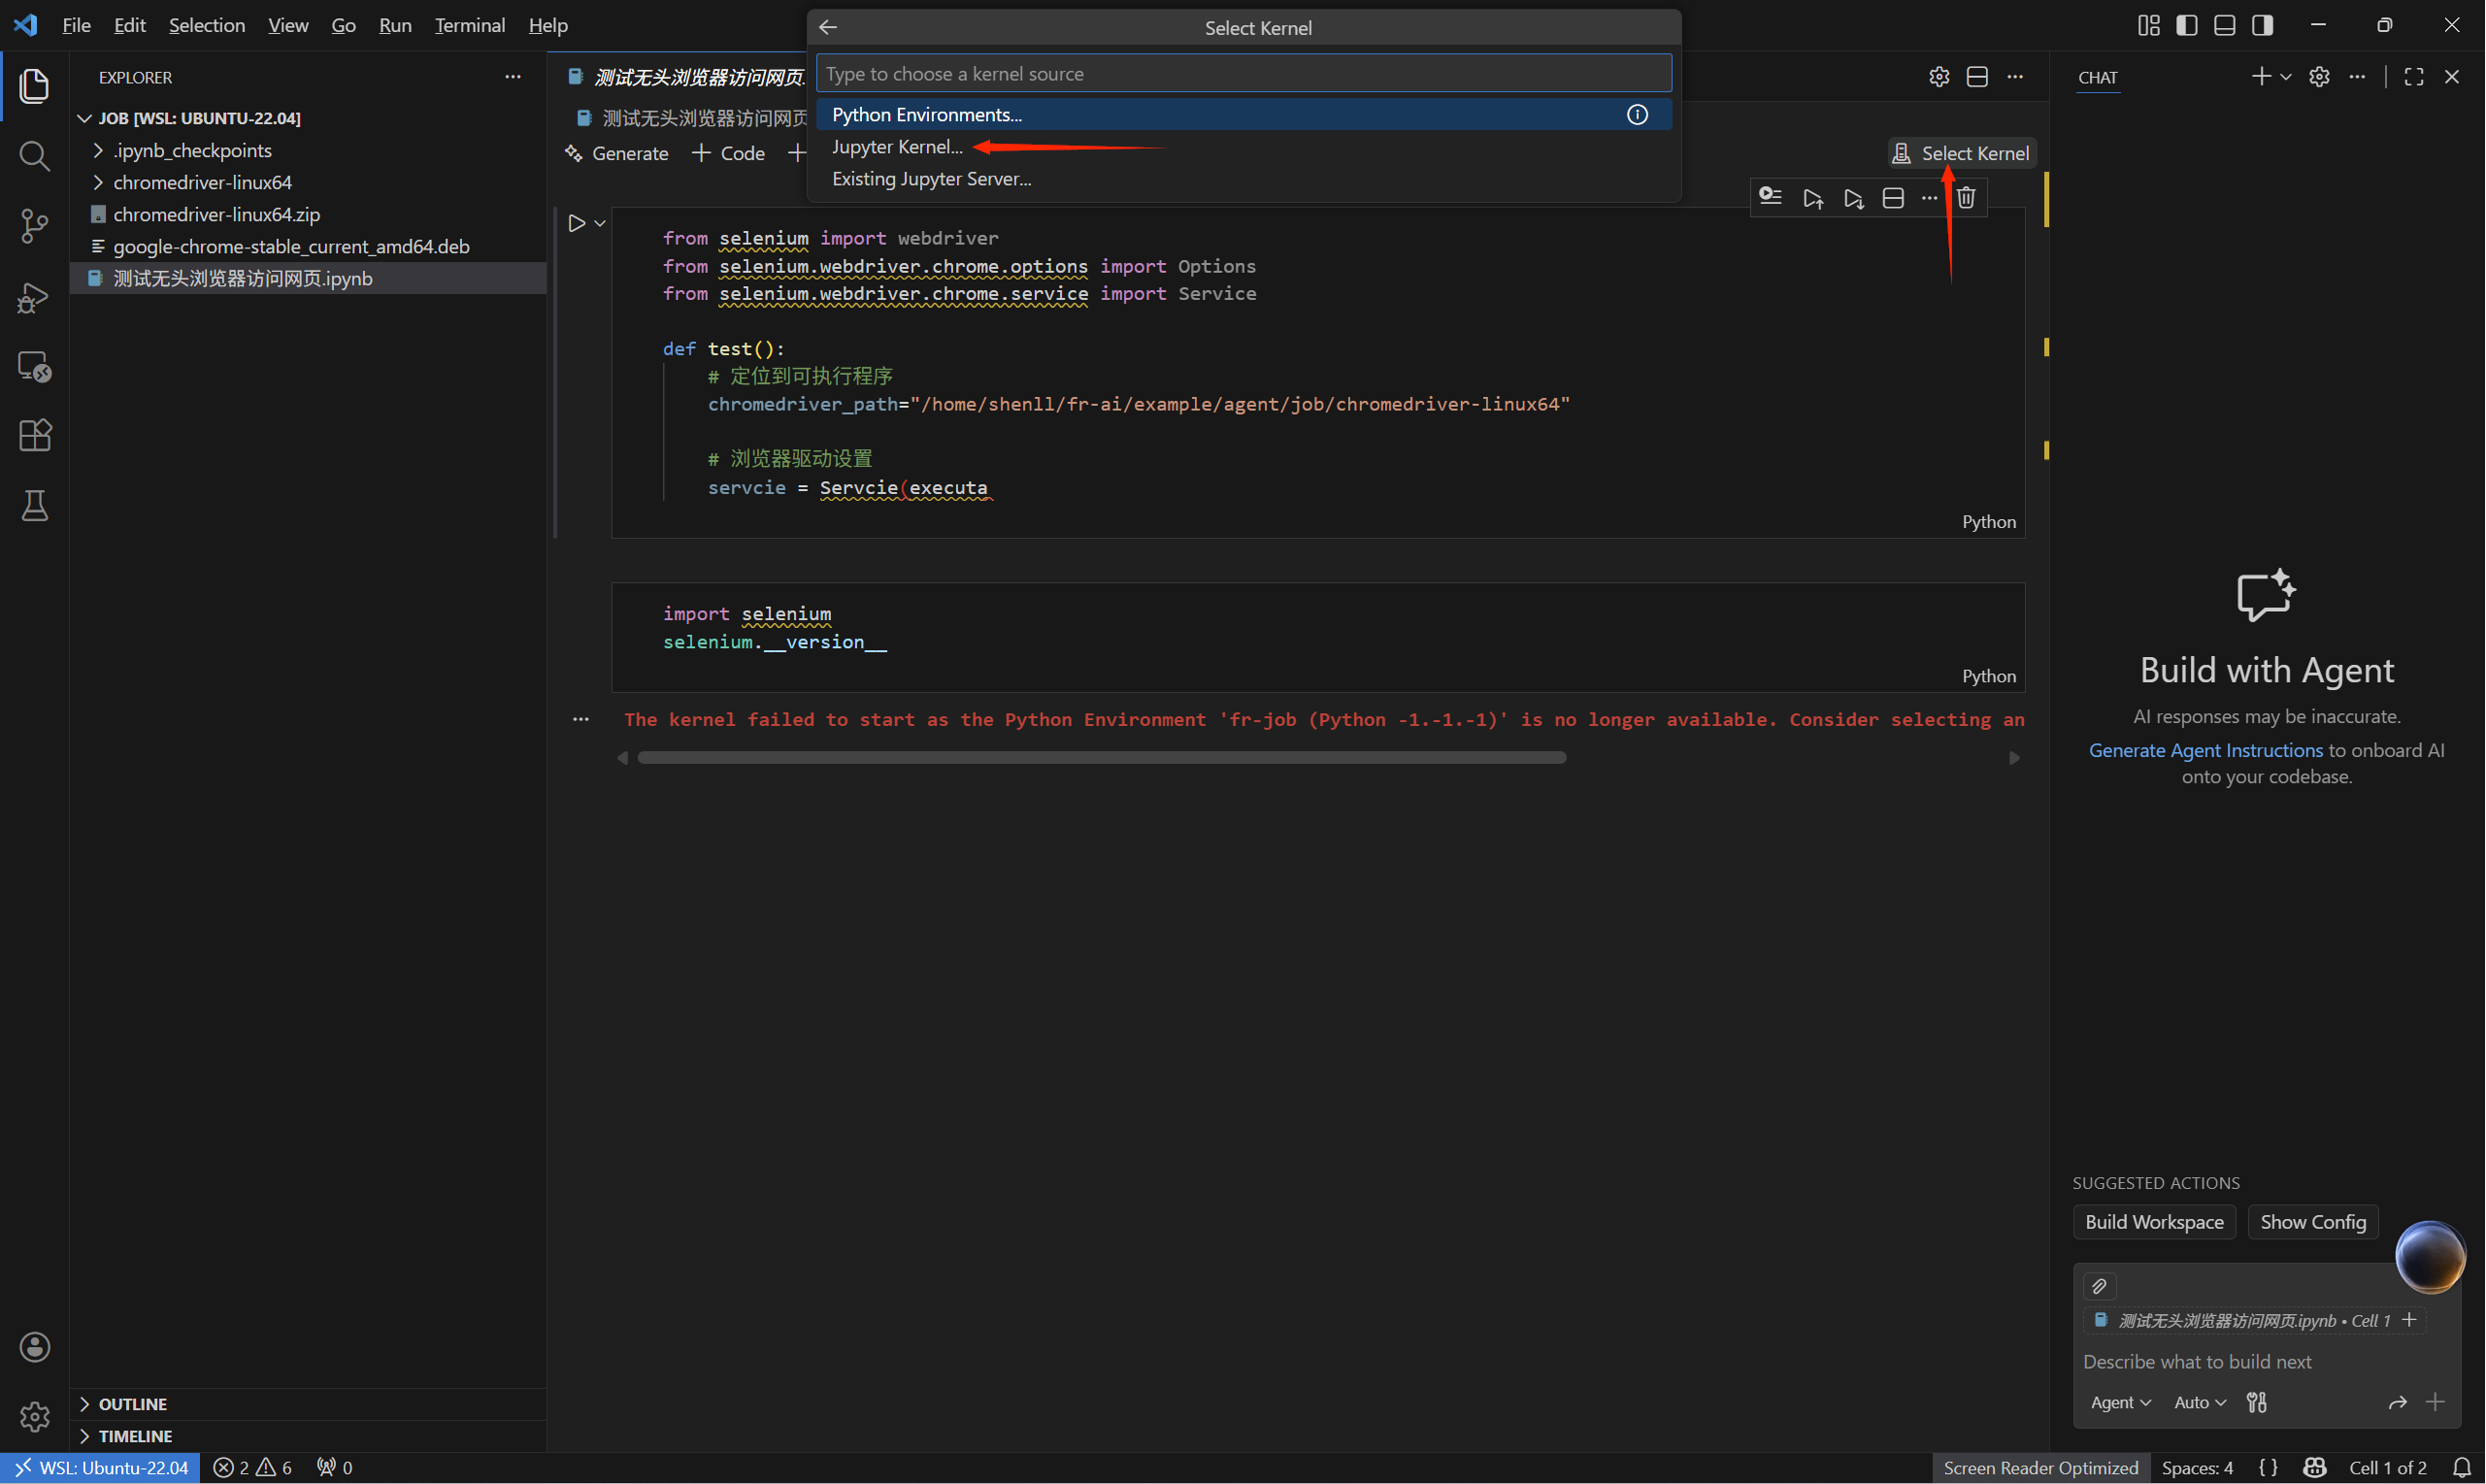The image size is (2486, 1484).
Task: Expand the OUTLINE section
Action: click(x=132, y=1404)
